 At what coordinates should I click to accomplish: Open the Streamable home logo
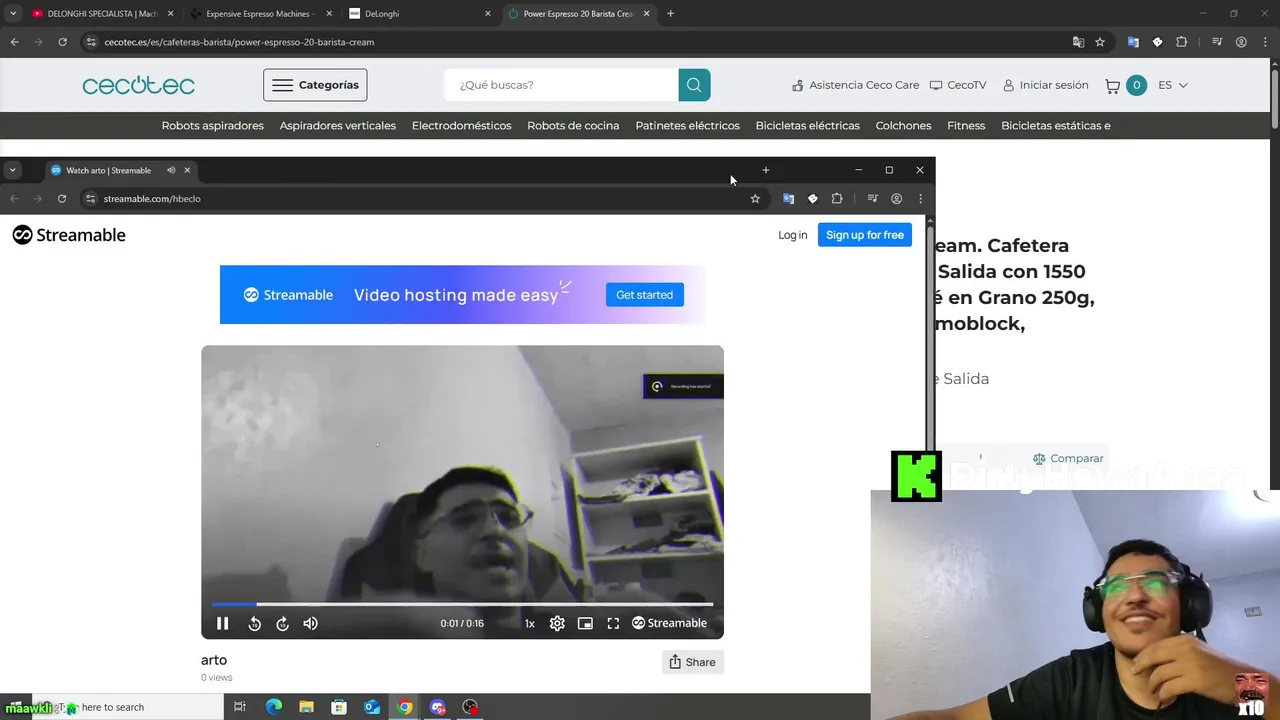pos(69,235)
